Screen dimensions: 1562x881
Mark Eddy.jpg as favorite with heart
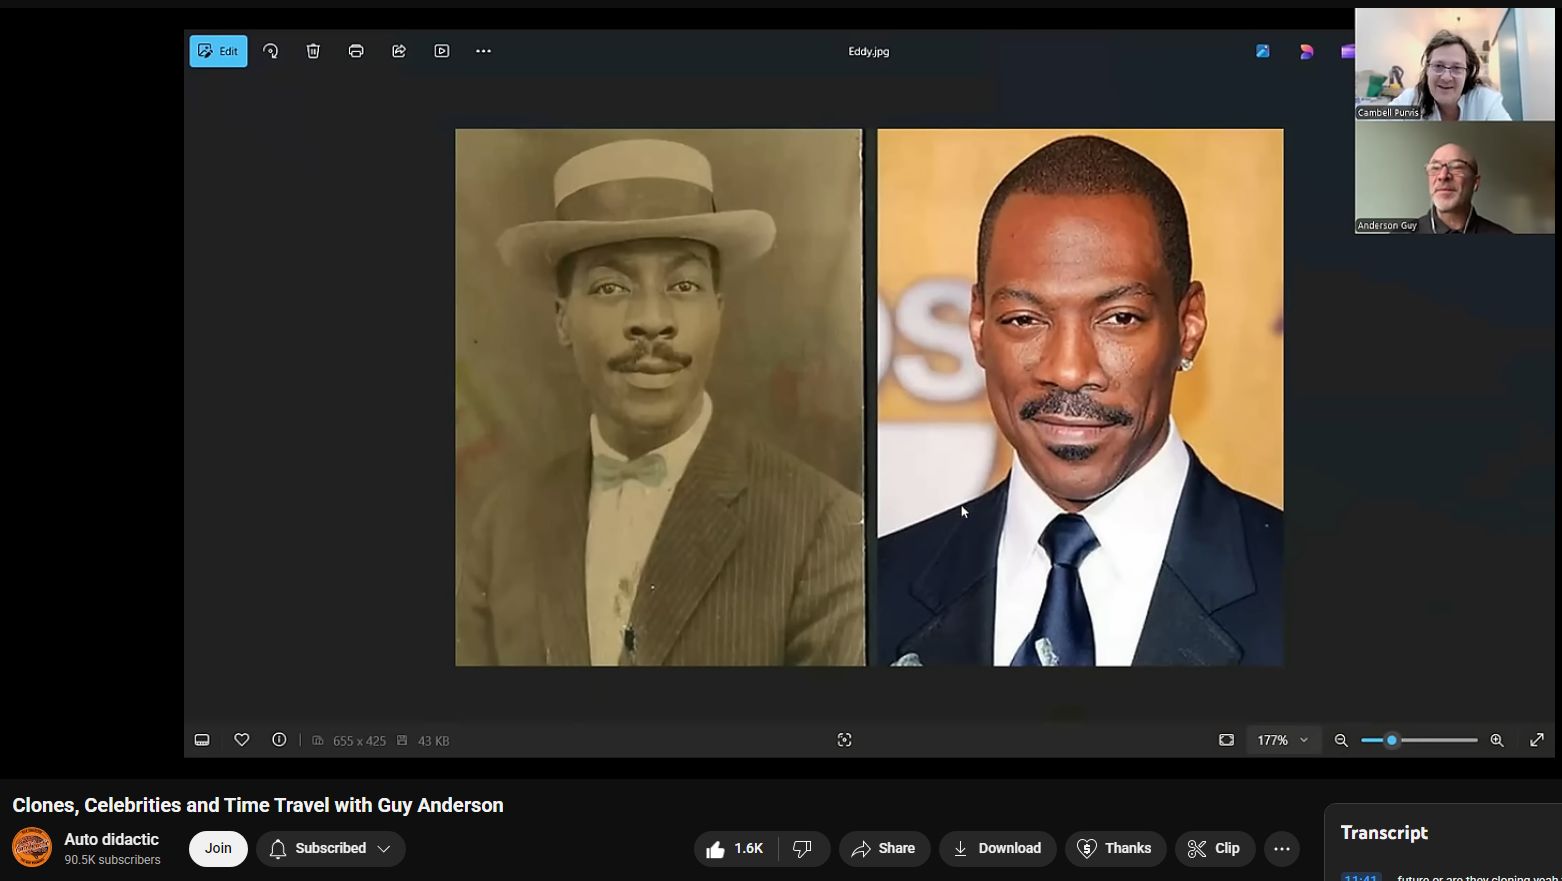point(242,740)
